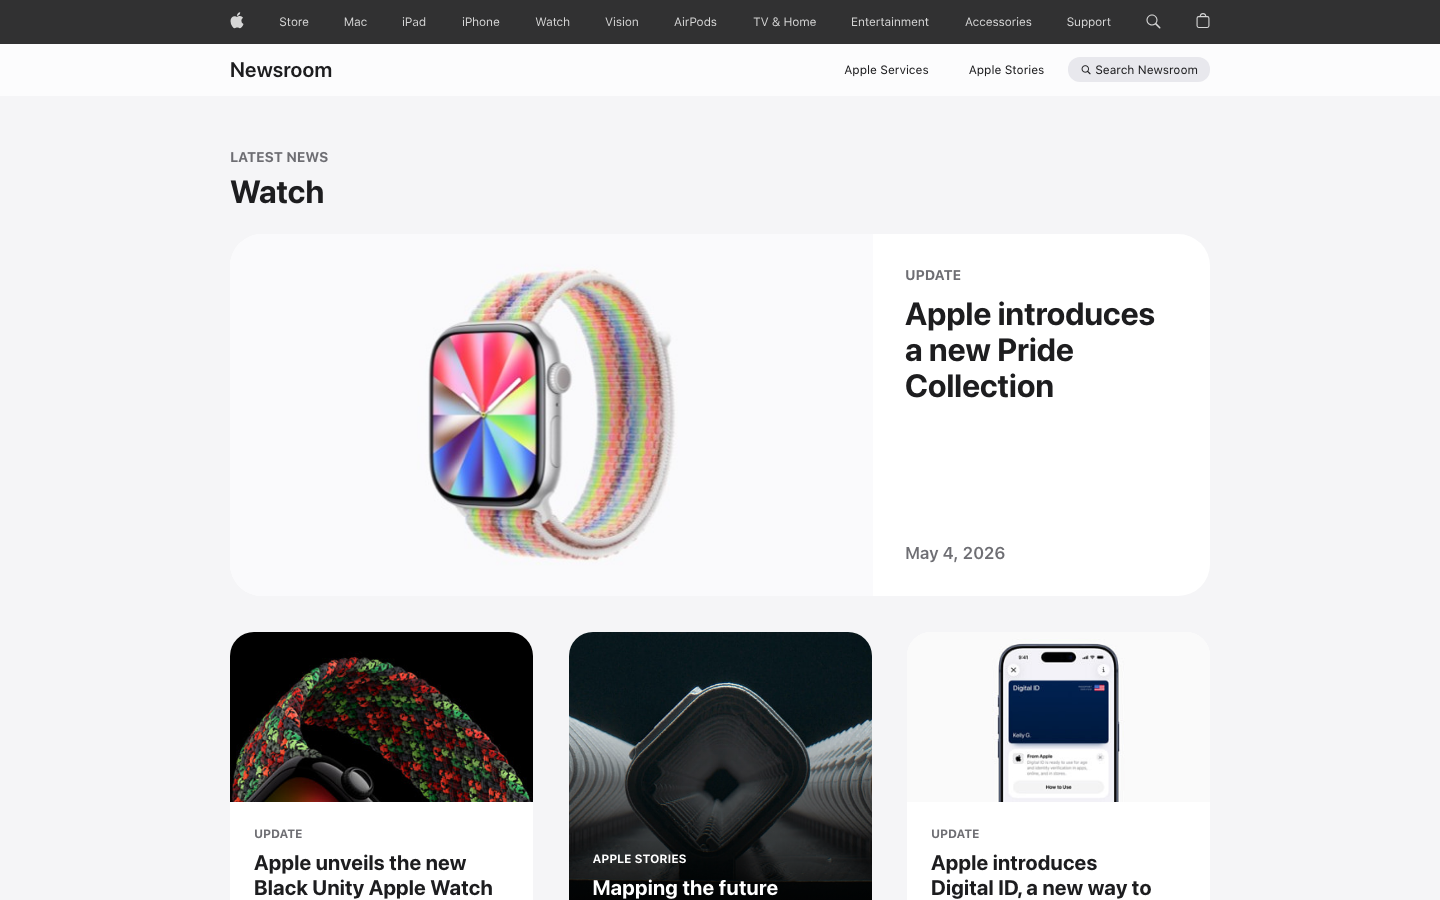The image size is (1440, 900).
Task: Click the UPDATE label above the Pride Collection headline
Action: [933, 275]
